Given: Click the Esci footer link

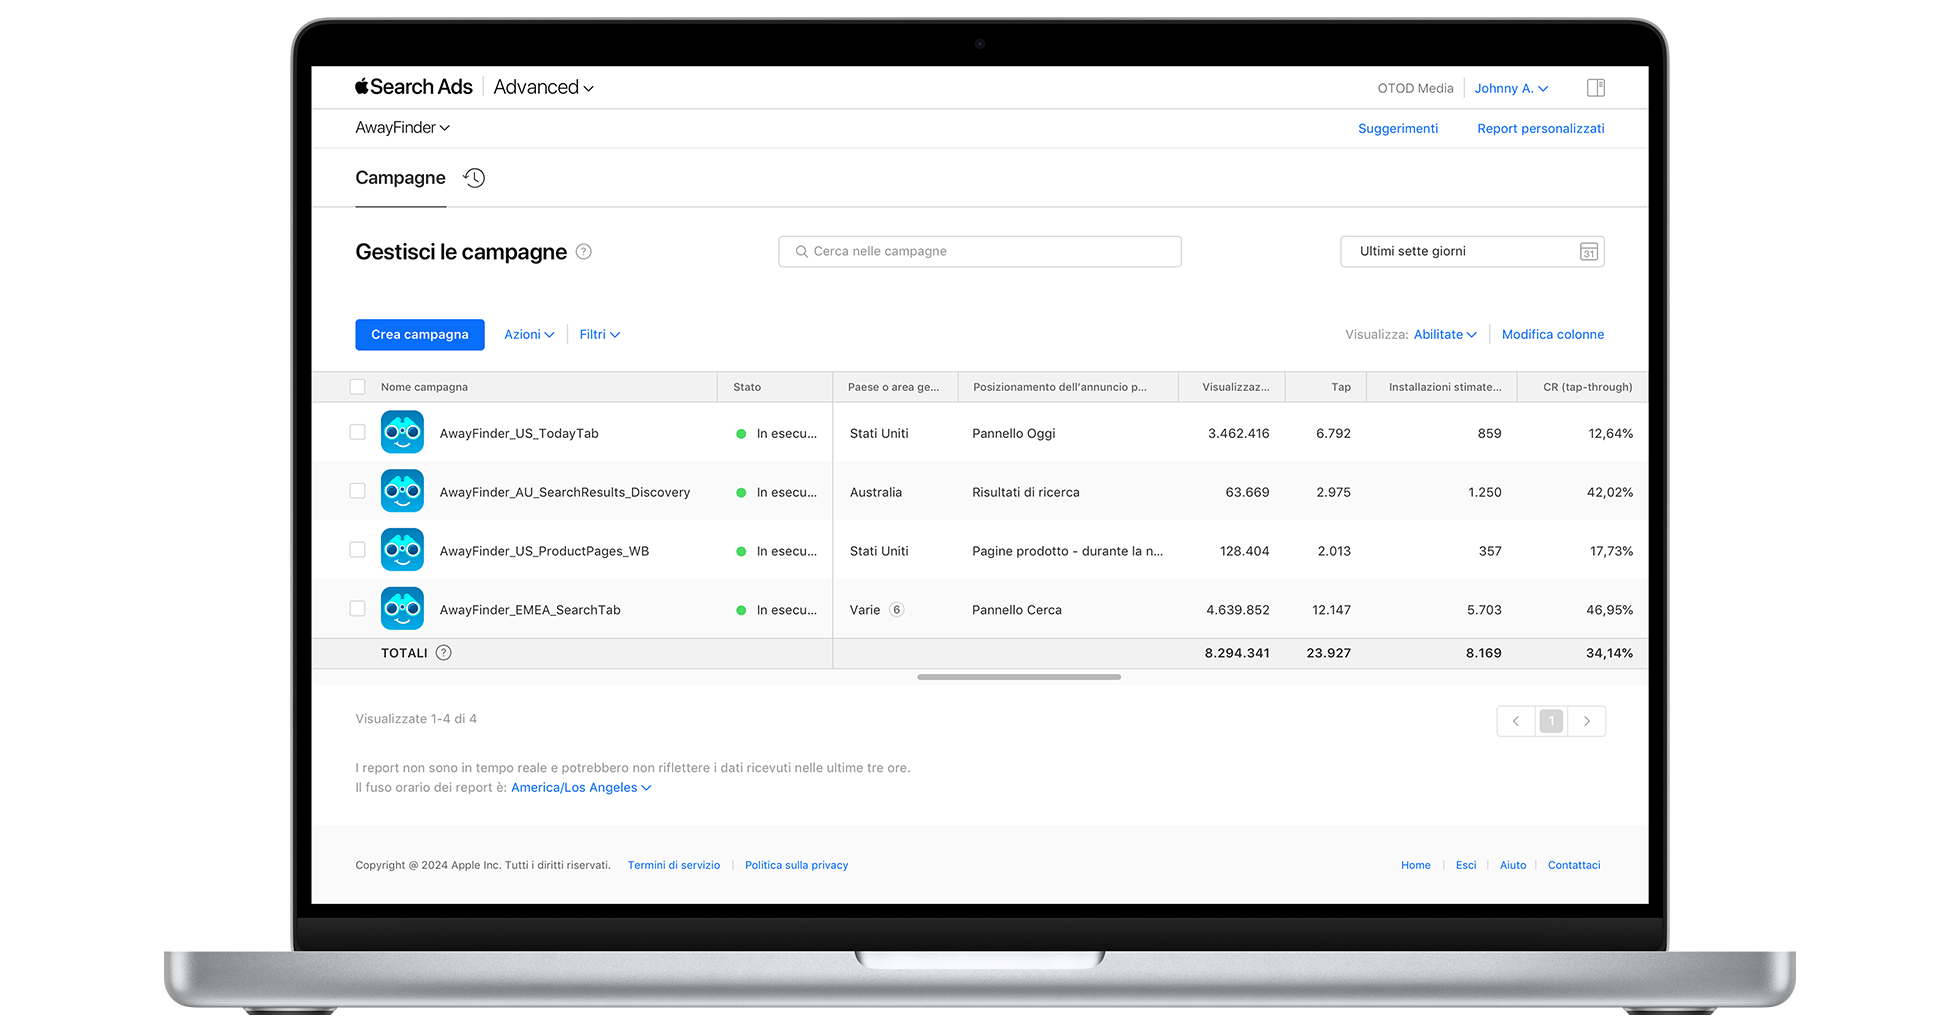Looking at the screenshot, I should pos(1466,866).
